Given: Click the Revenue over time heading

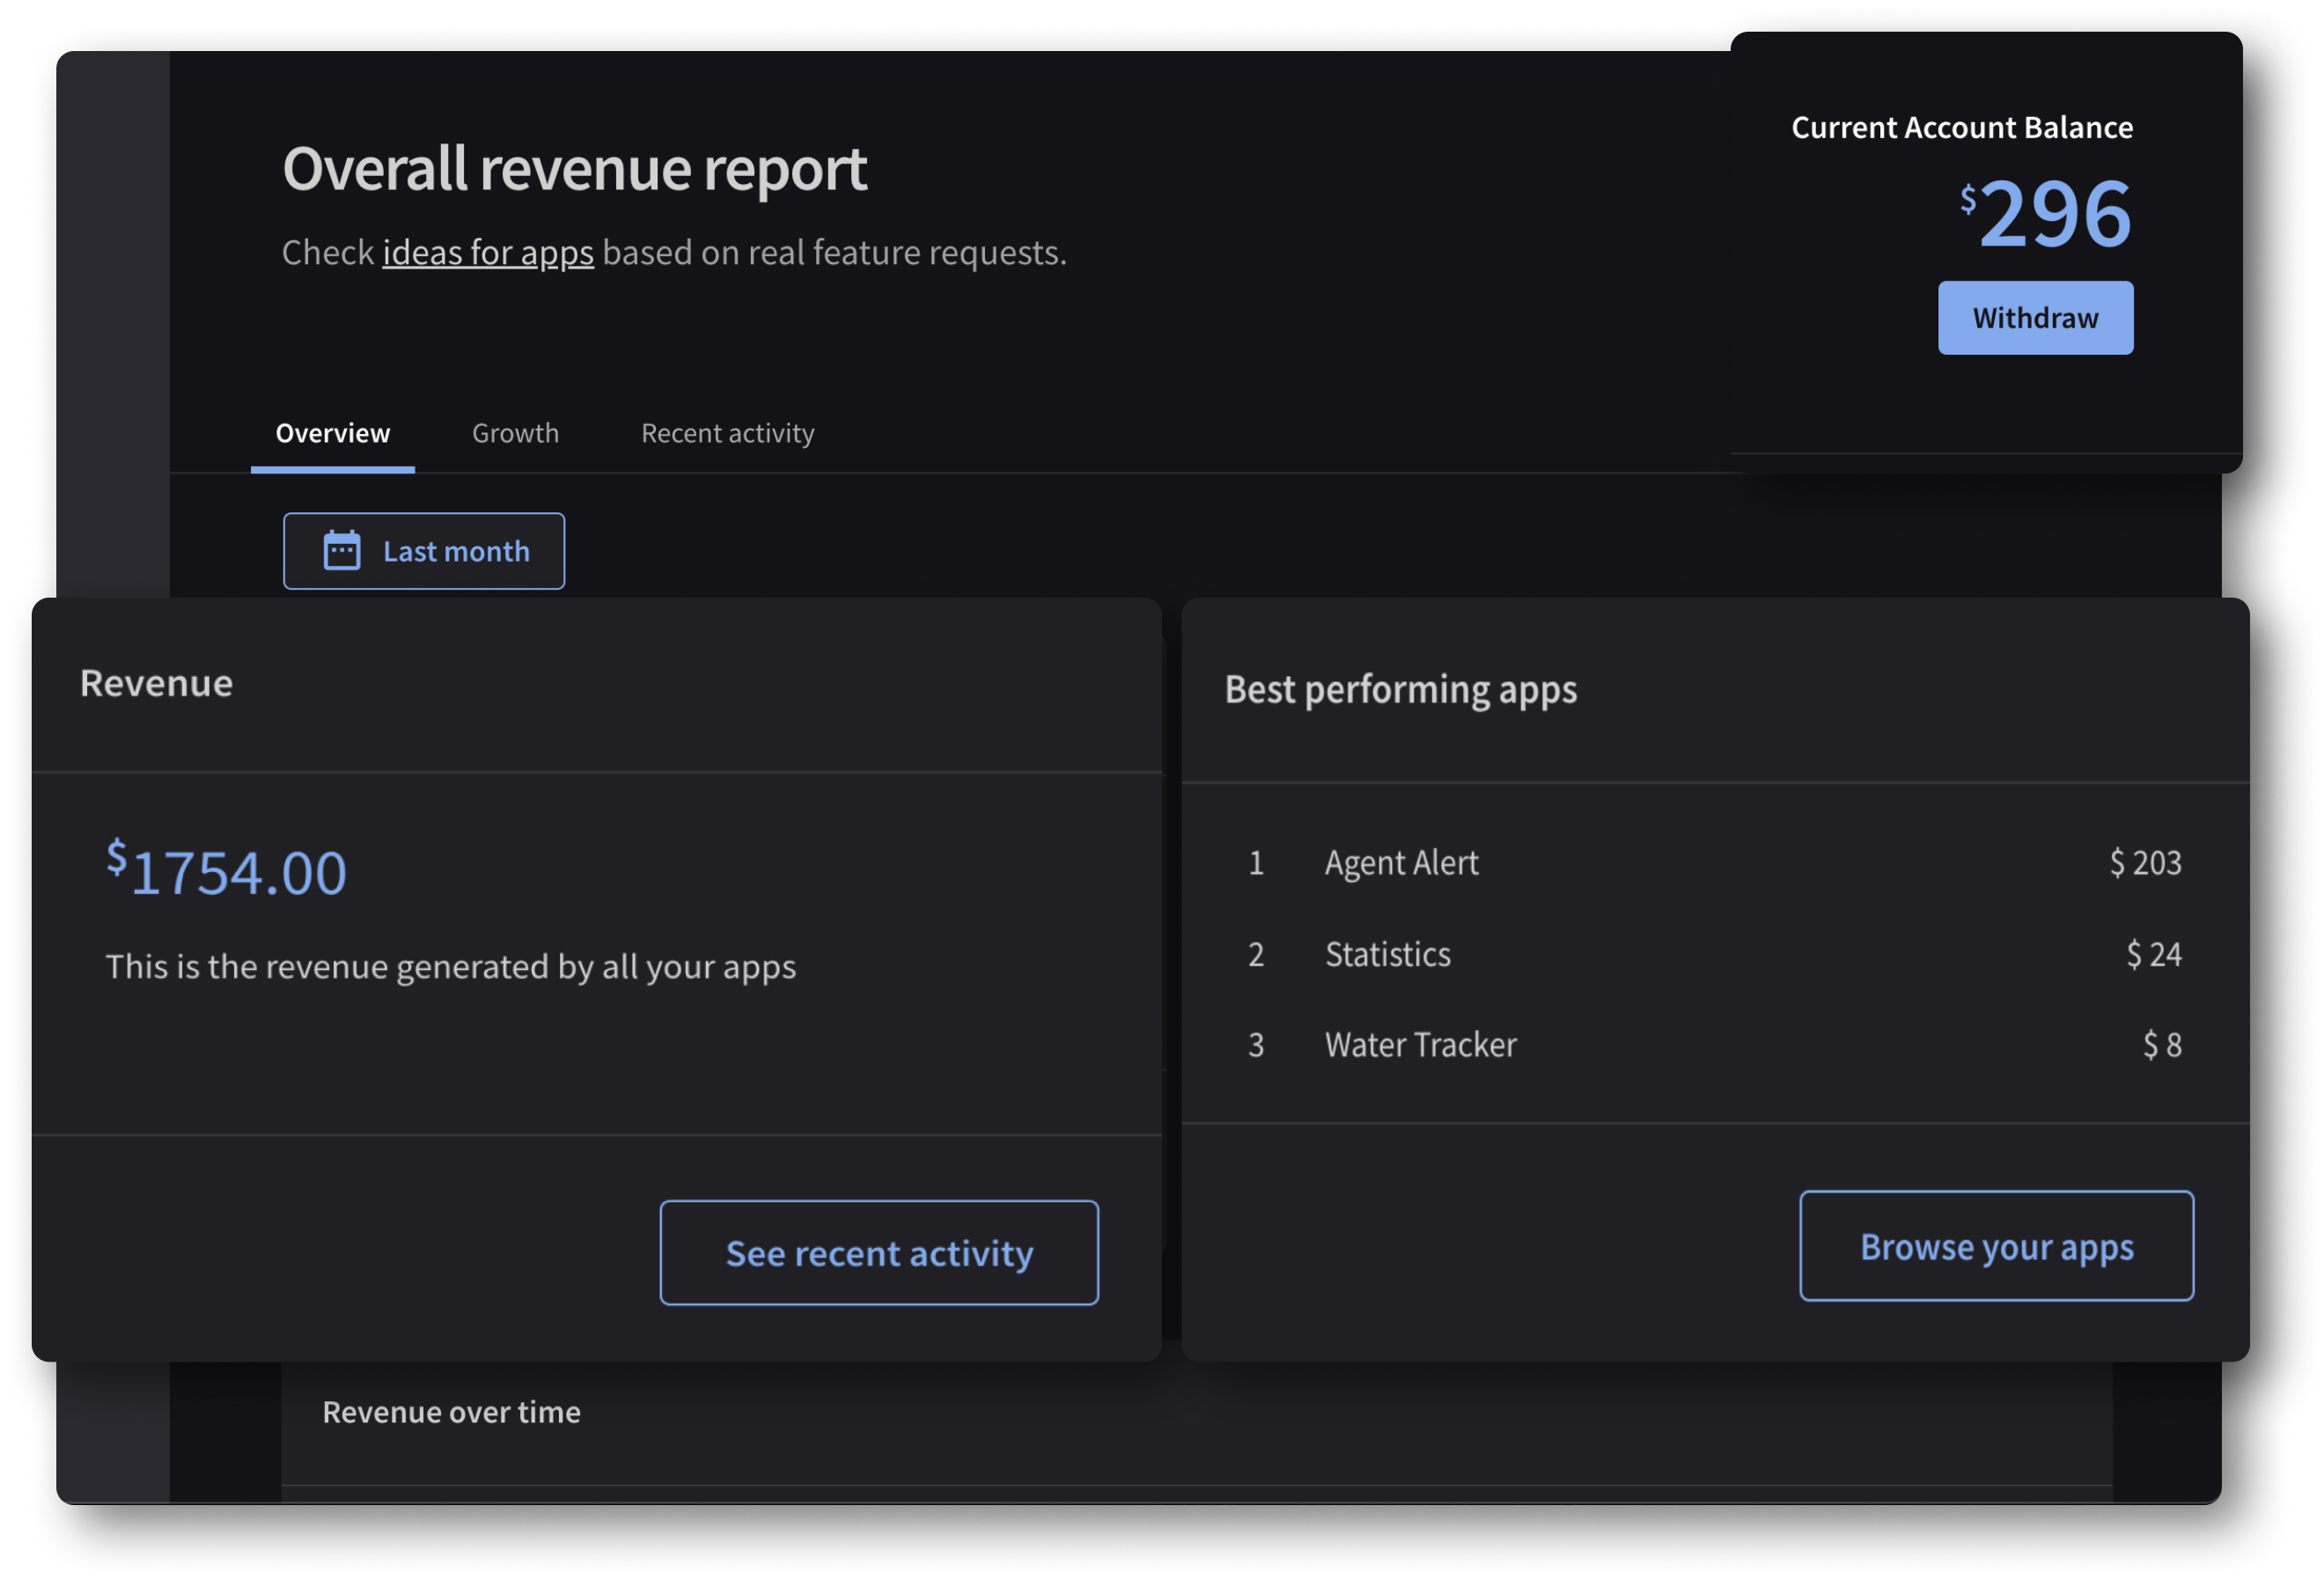Looking at the screenshot, I should 451,1412.
